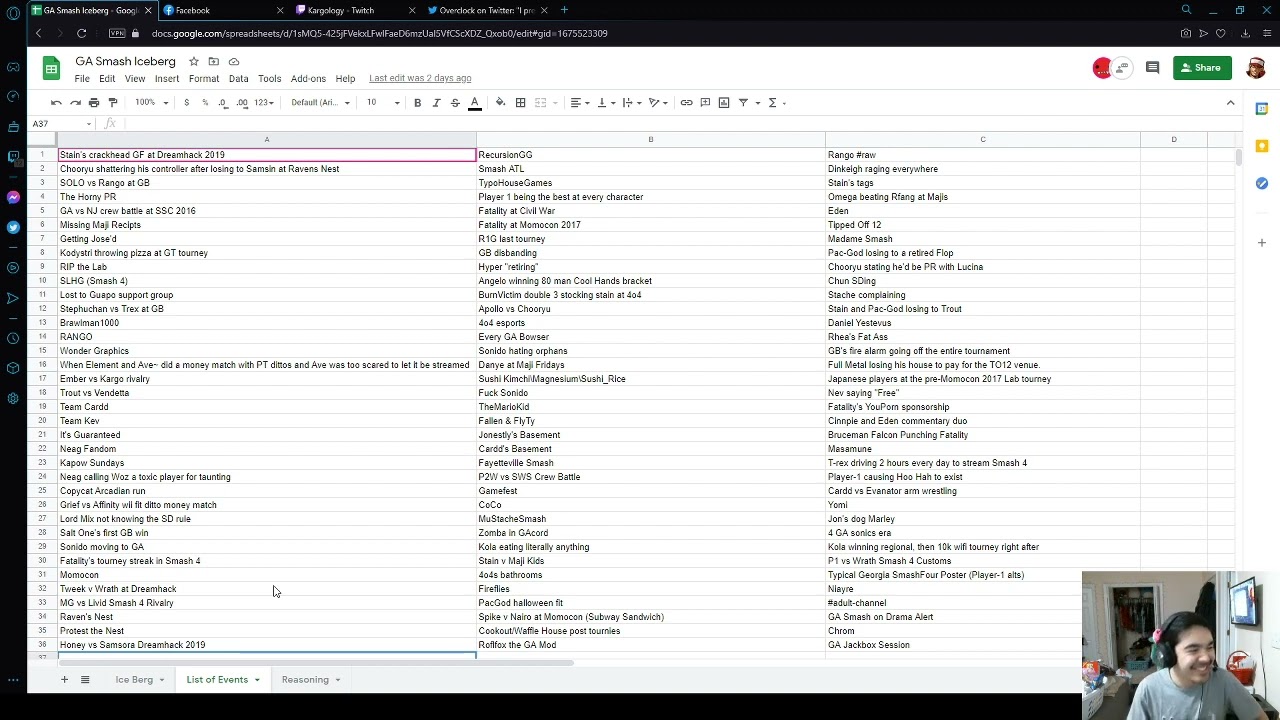Open horizontal align dropdown
The height and width of the screenshot is (720, 1280).
pyautogui.click(x=580, y=102)
